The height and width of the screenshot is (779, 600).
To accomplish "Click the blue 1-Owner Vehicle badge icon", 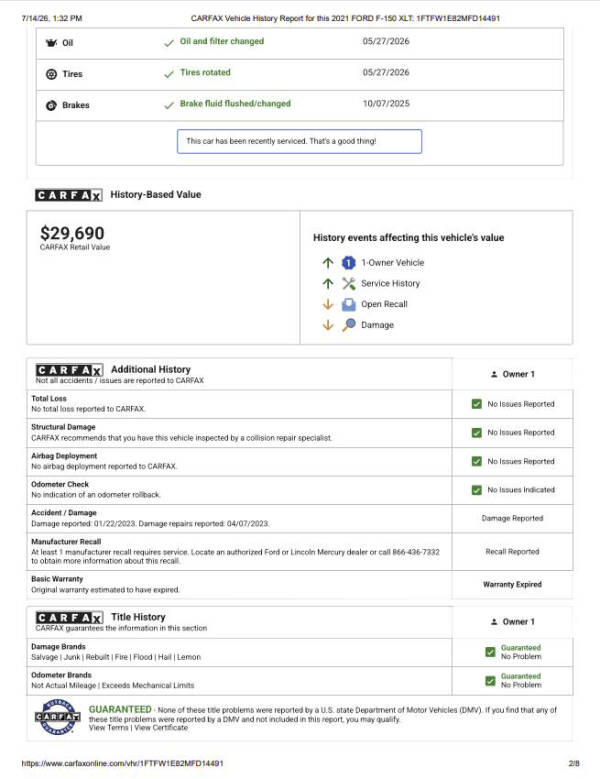I will point(349,262).
